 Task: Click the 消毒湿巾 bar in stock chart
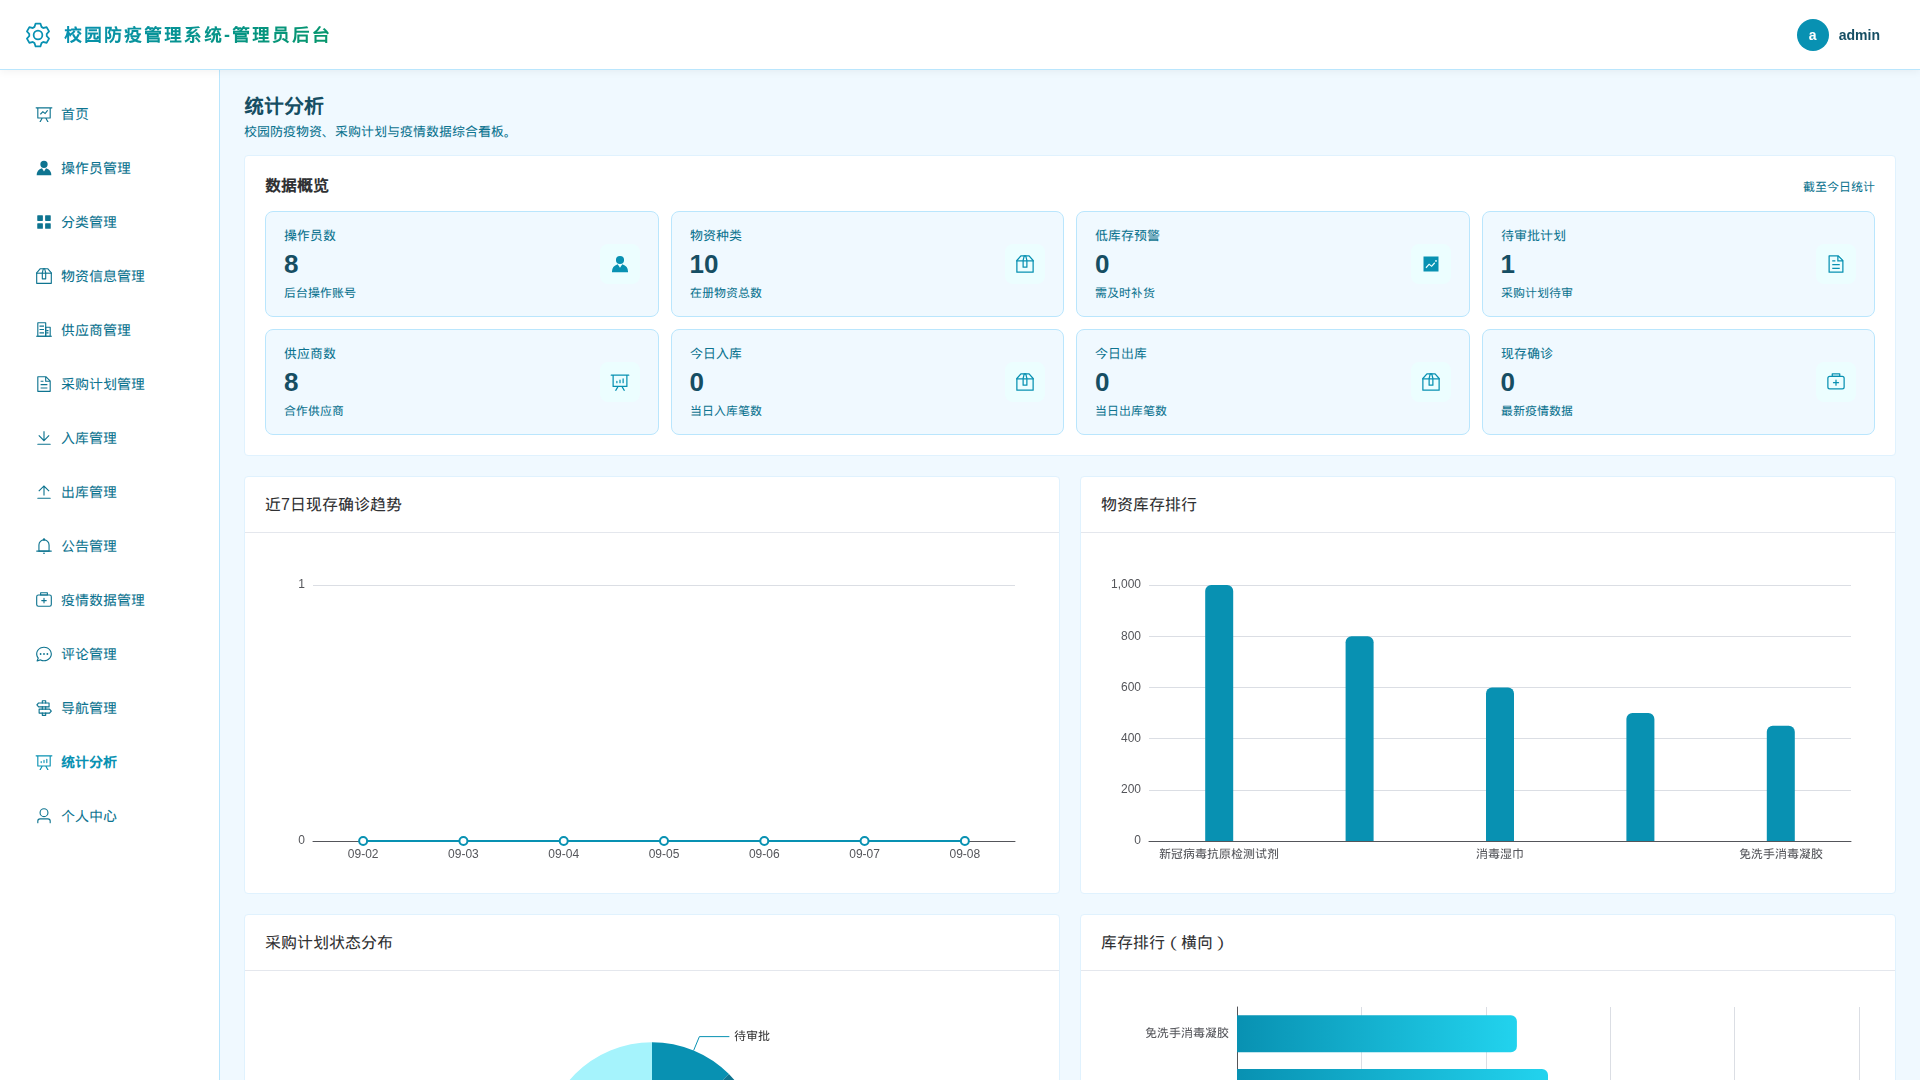click(x=1500, y=764)
